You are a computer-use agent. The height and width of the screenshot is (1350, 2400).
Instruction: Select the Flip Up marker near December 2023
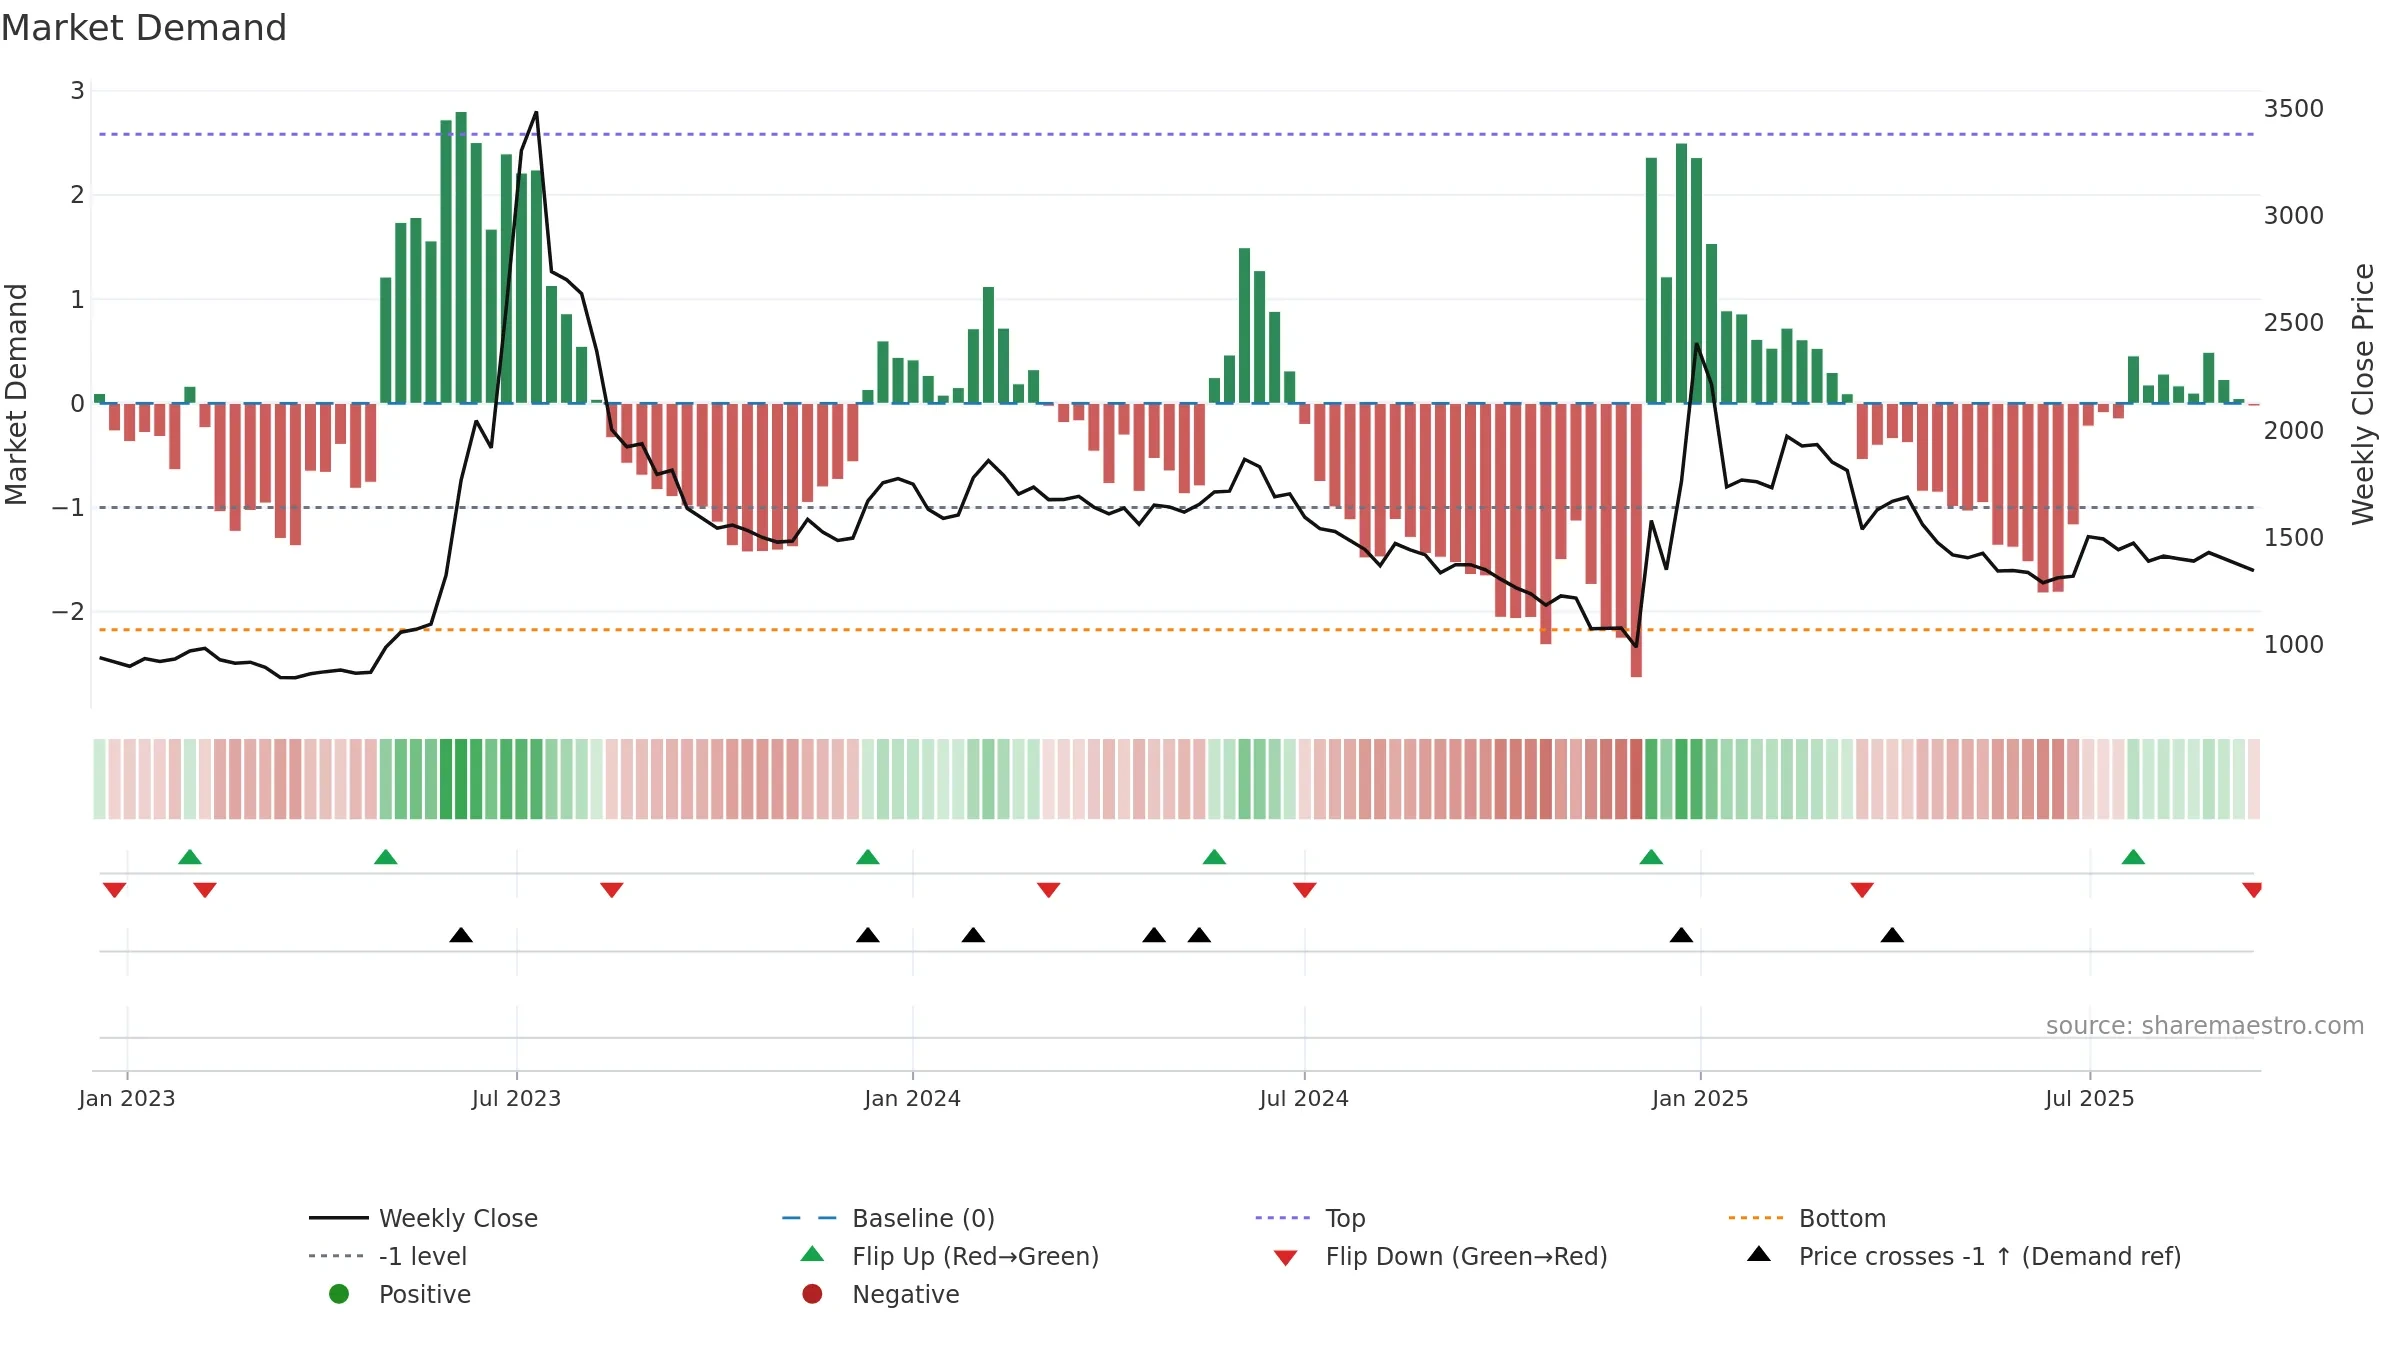click(x=868, y=857)
